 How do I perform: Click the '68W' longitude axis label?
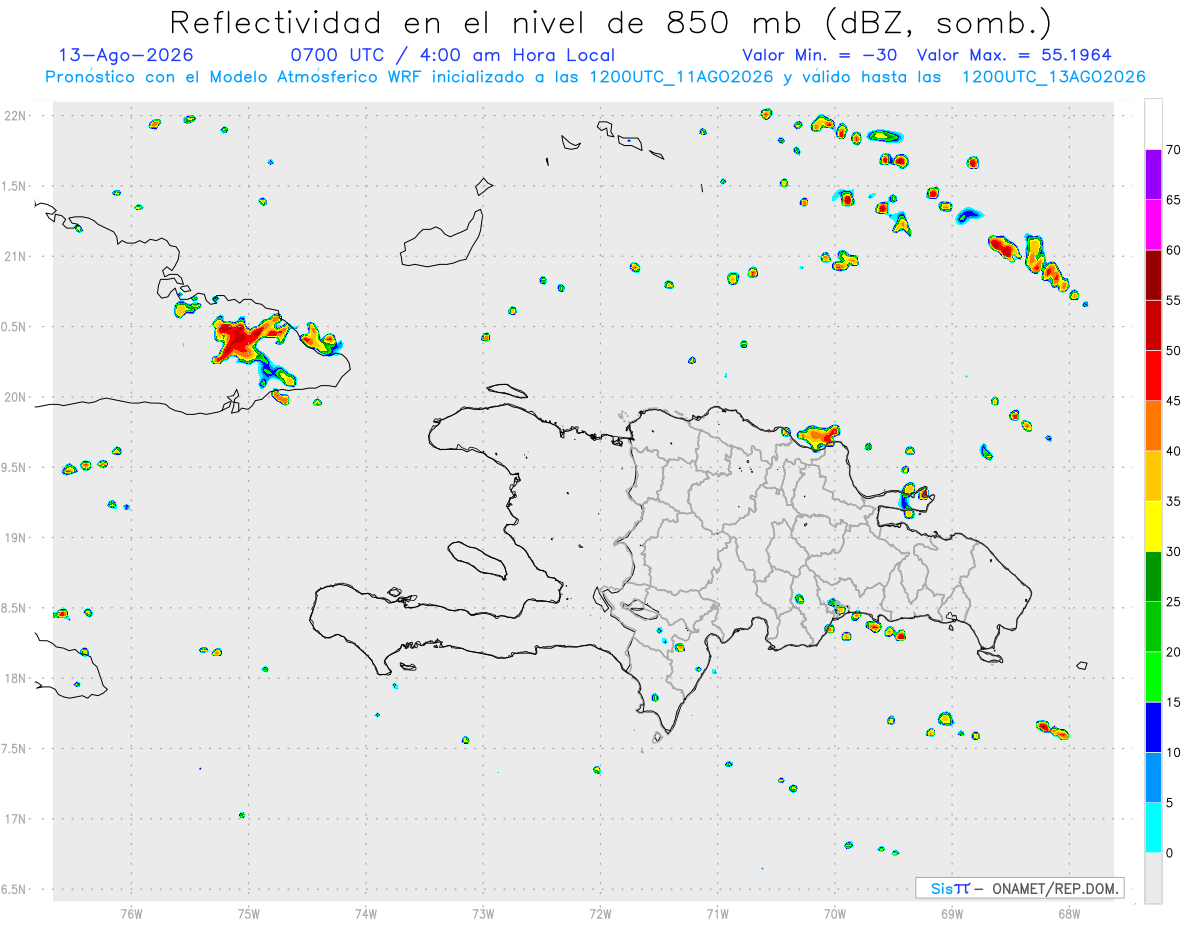coord(1069,913)
